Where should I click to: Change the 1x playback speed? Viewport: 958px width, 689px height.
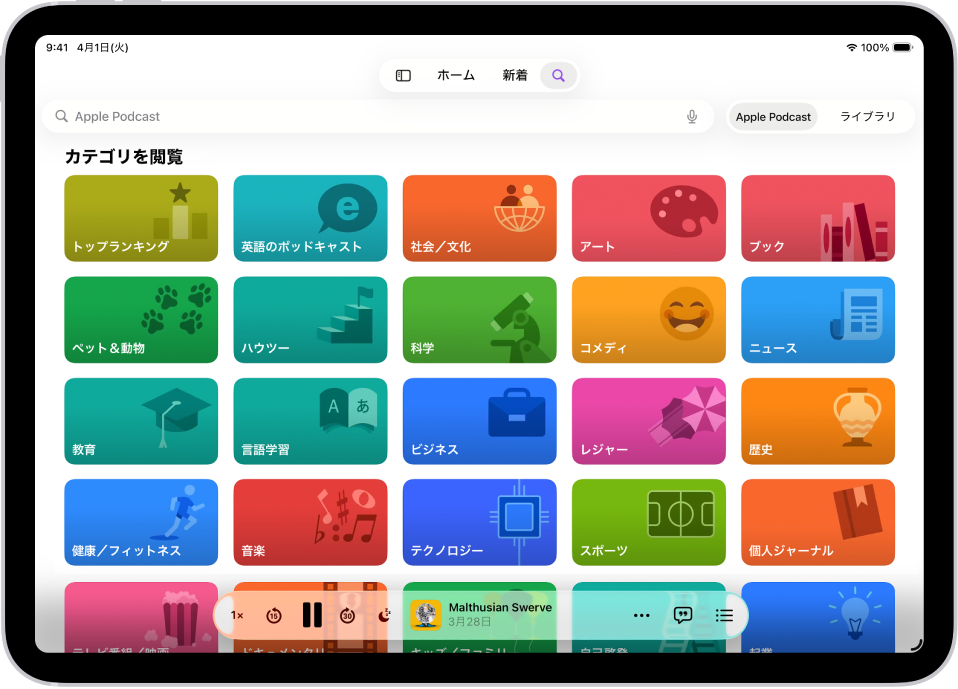(x=237, y=615)
